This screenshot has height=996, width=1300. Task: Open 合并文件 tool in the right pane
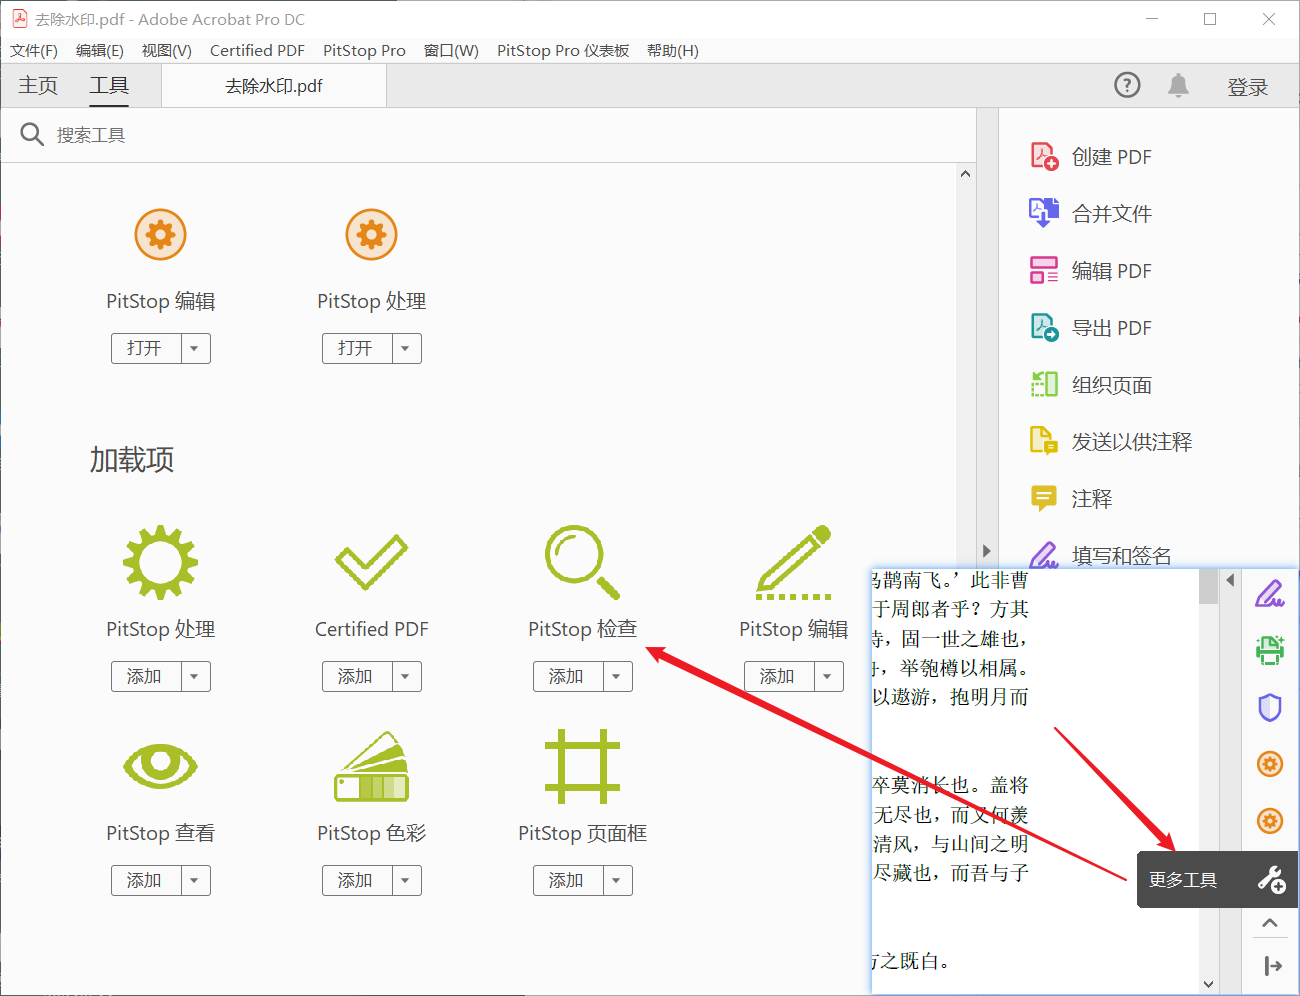(1091, 214)
